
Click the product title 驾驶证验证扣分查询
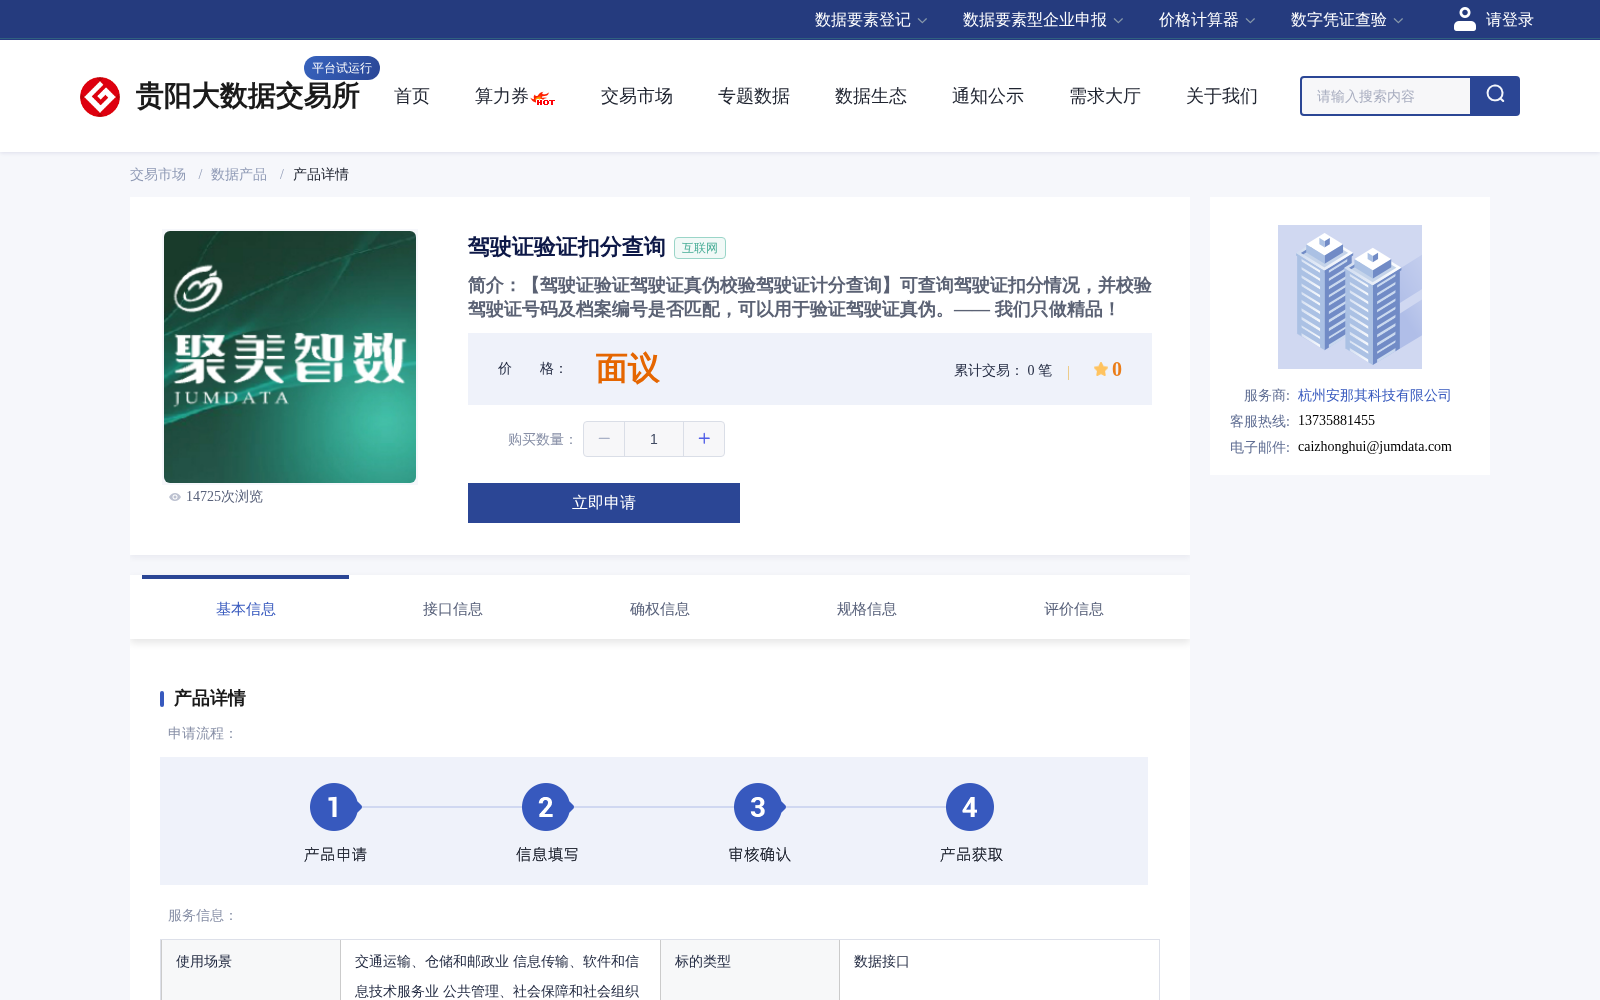(x=567, y=247)
